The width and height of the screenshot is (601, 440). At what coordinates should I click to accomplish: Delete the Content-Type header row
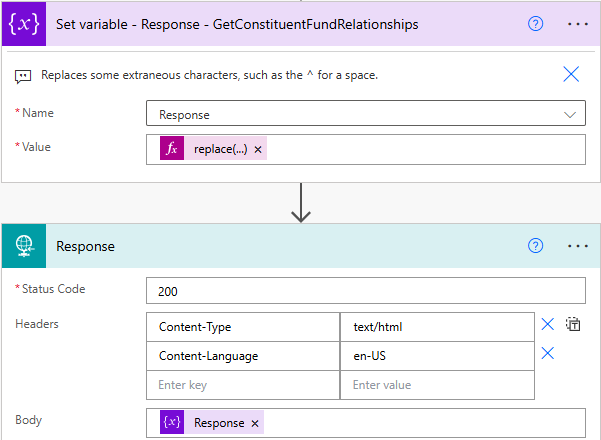click(x=547, y=324)
